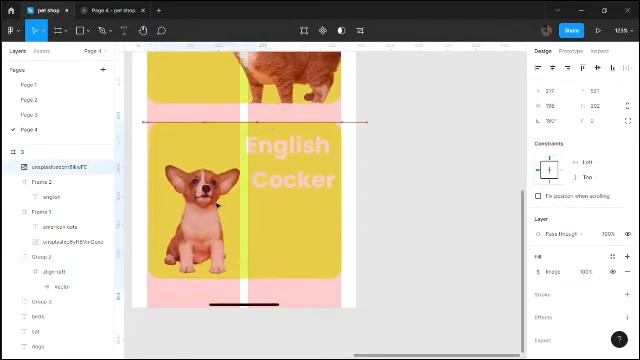Click the Crop image icon
Screen dimensions: 640x360
tap(360, 31)
